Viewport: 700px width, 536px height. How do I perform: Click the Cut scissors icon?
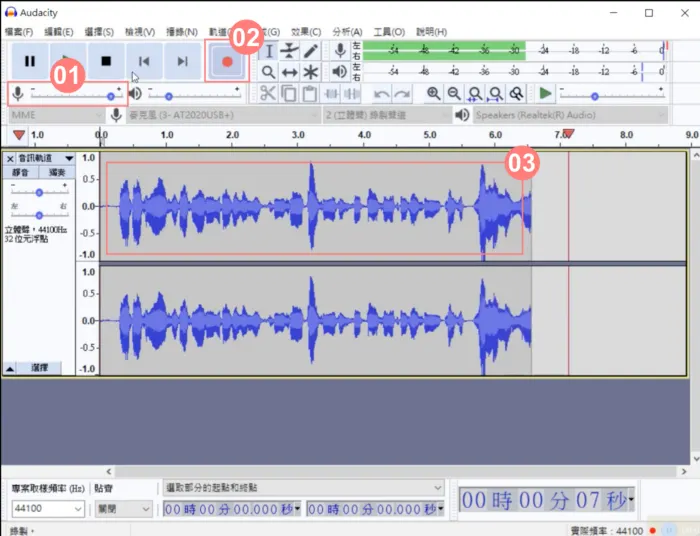268,94
